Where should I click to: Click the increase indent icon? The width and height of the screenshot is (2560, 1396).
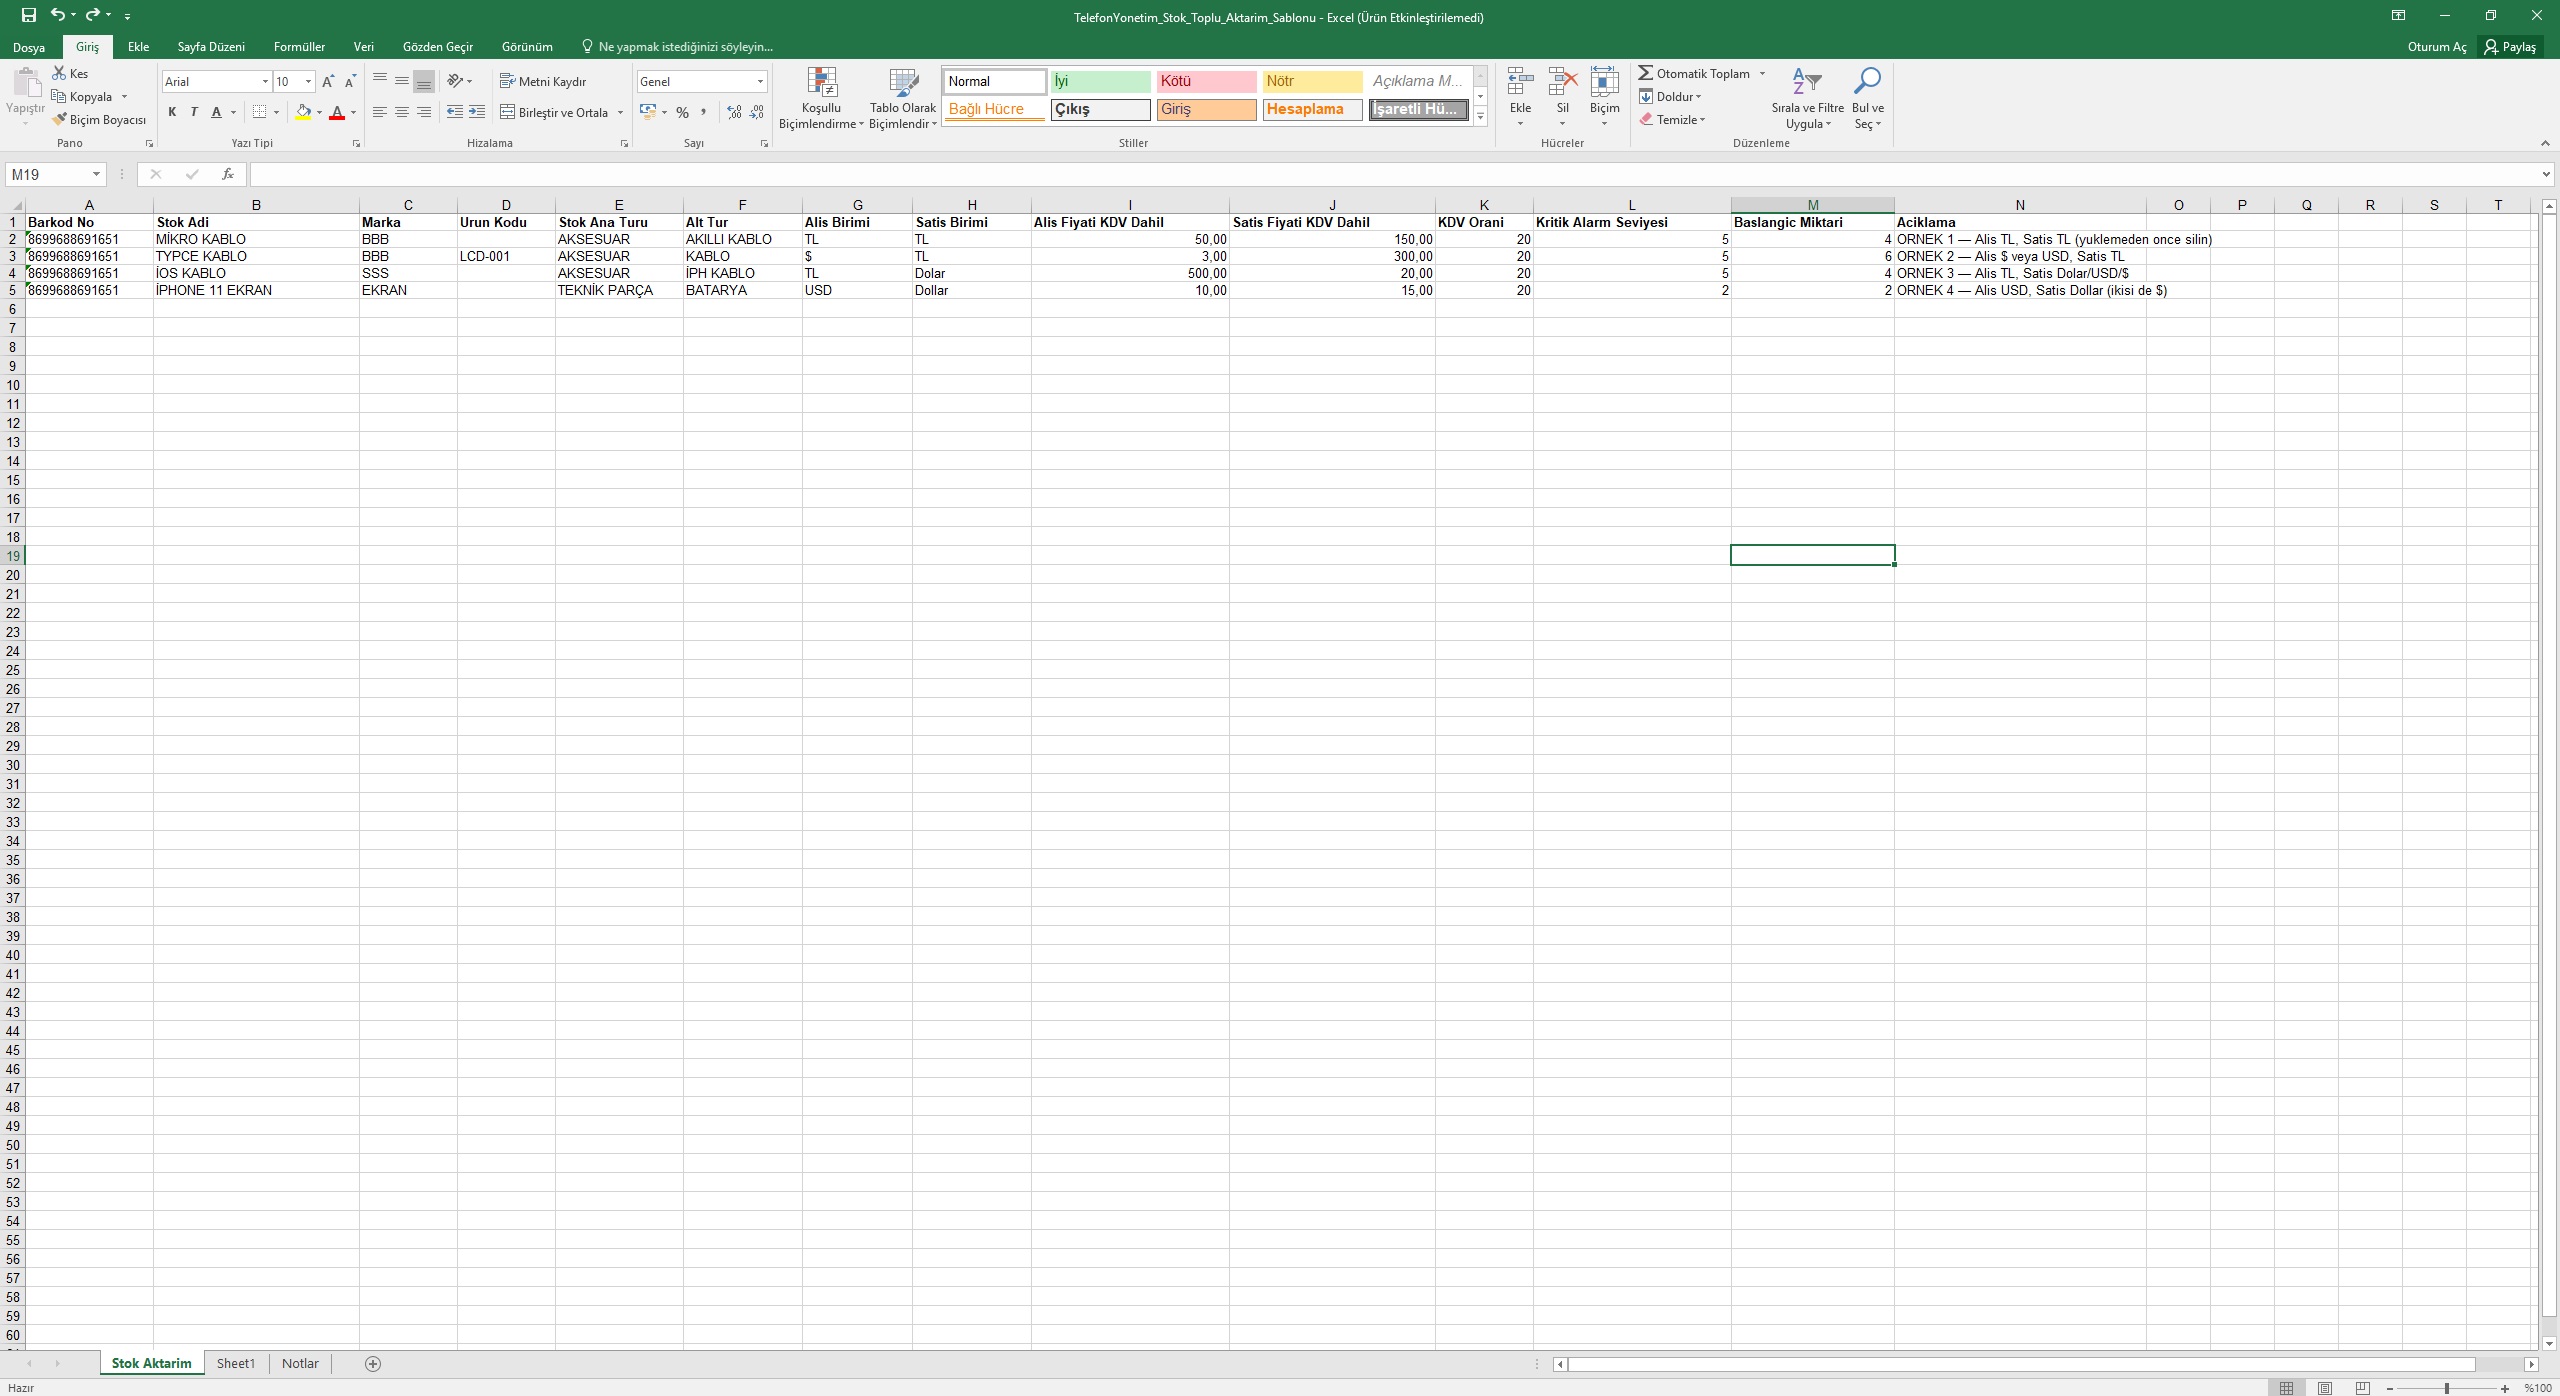(x=477, y=112)
